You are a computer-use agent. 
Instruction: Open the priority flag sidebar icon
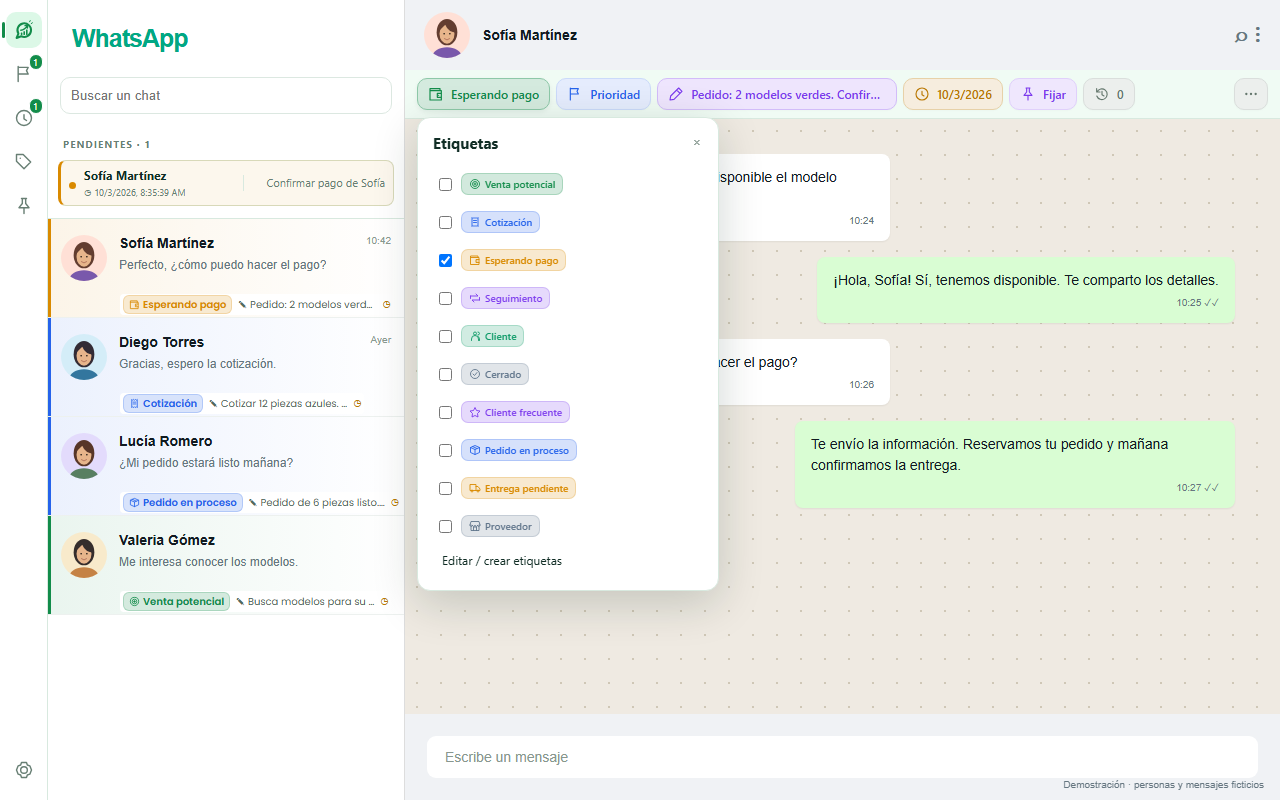(x=24, y=74)
